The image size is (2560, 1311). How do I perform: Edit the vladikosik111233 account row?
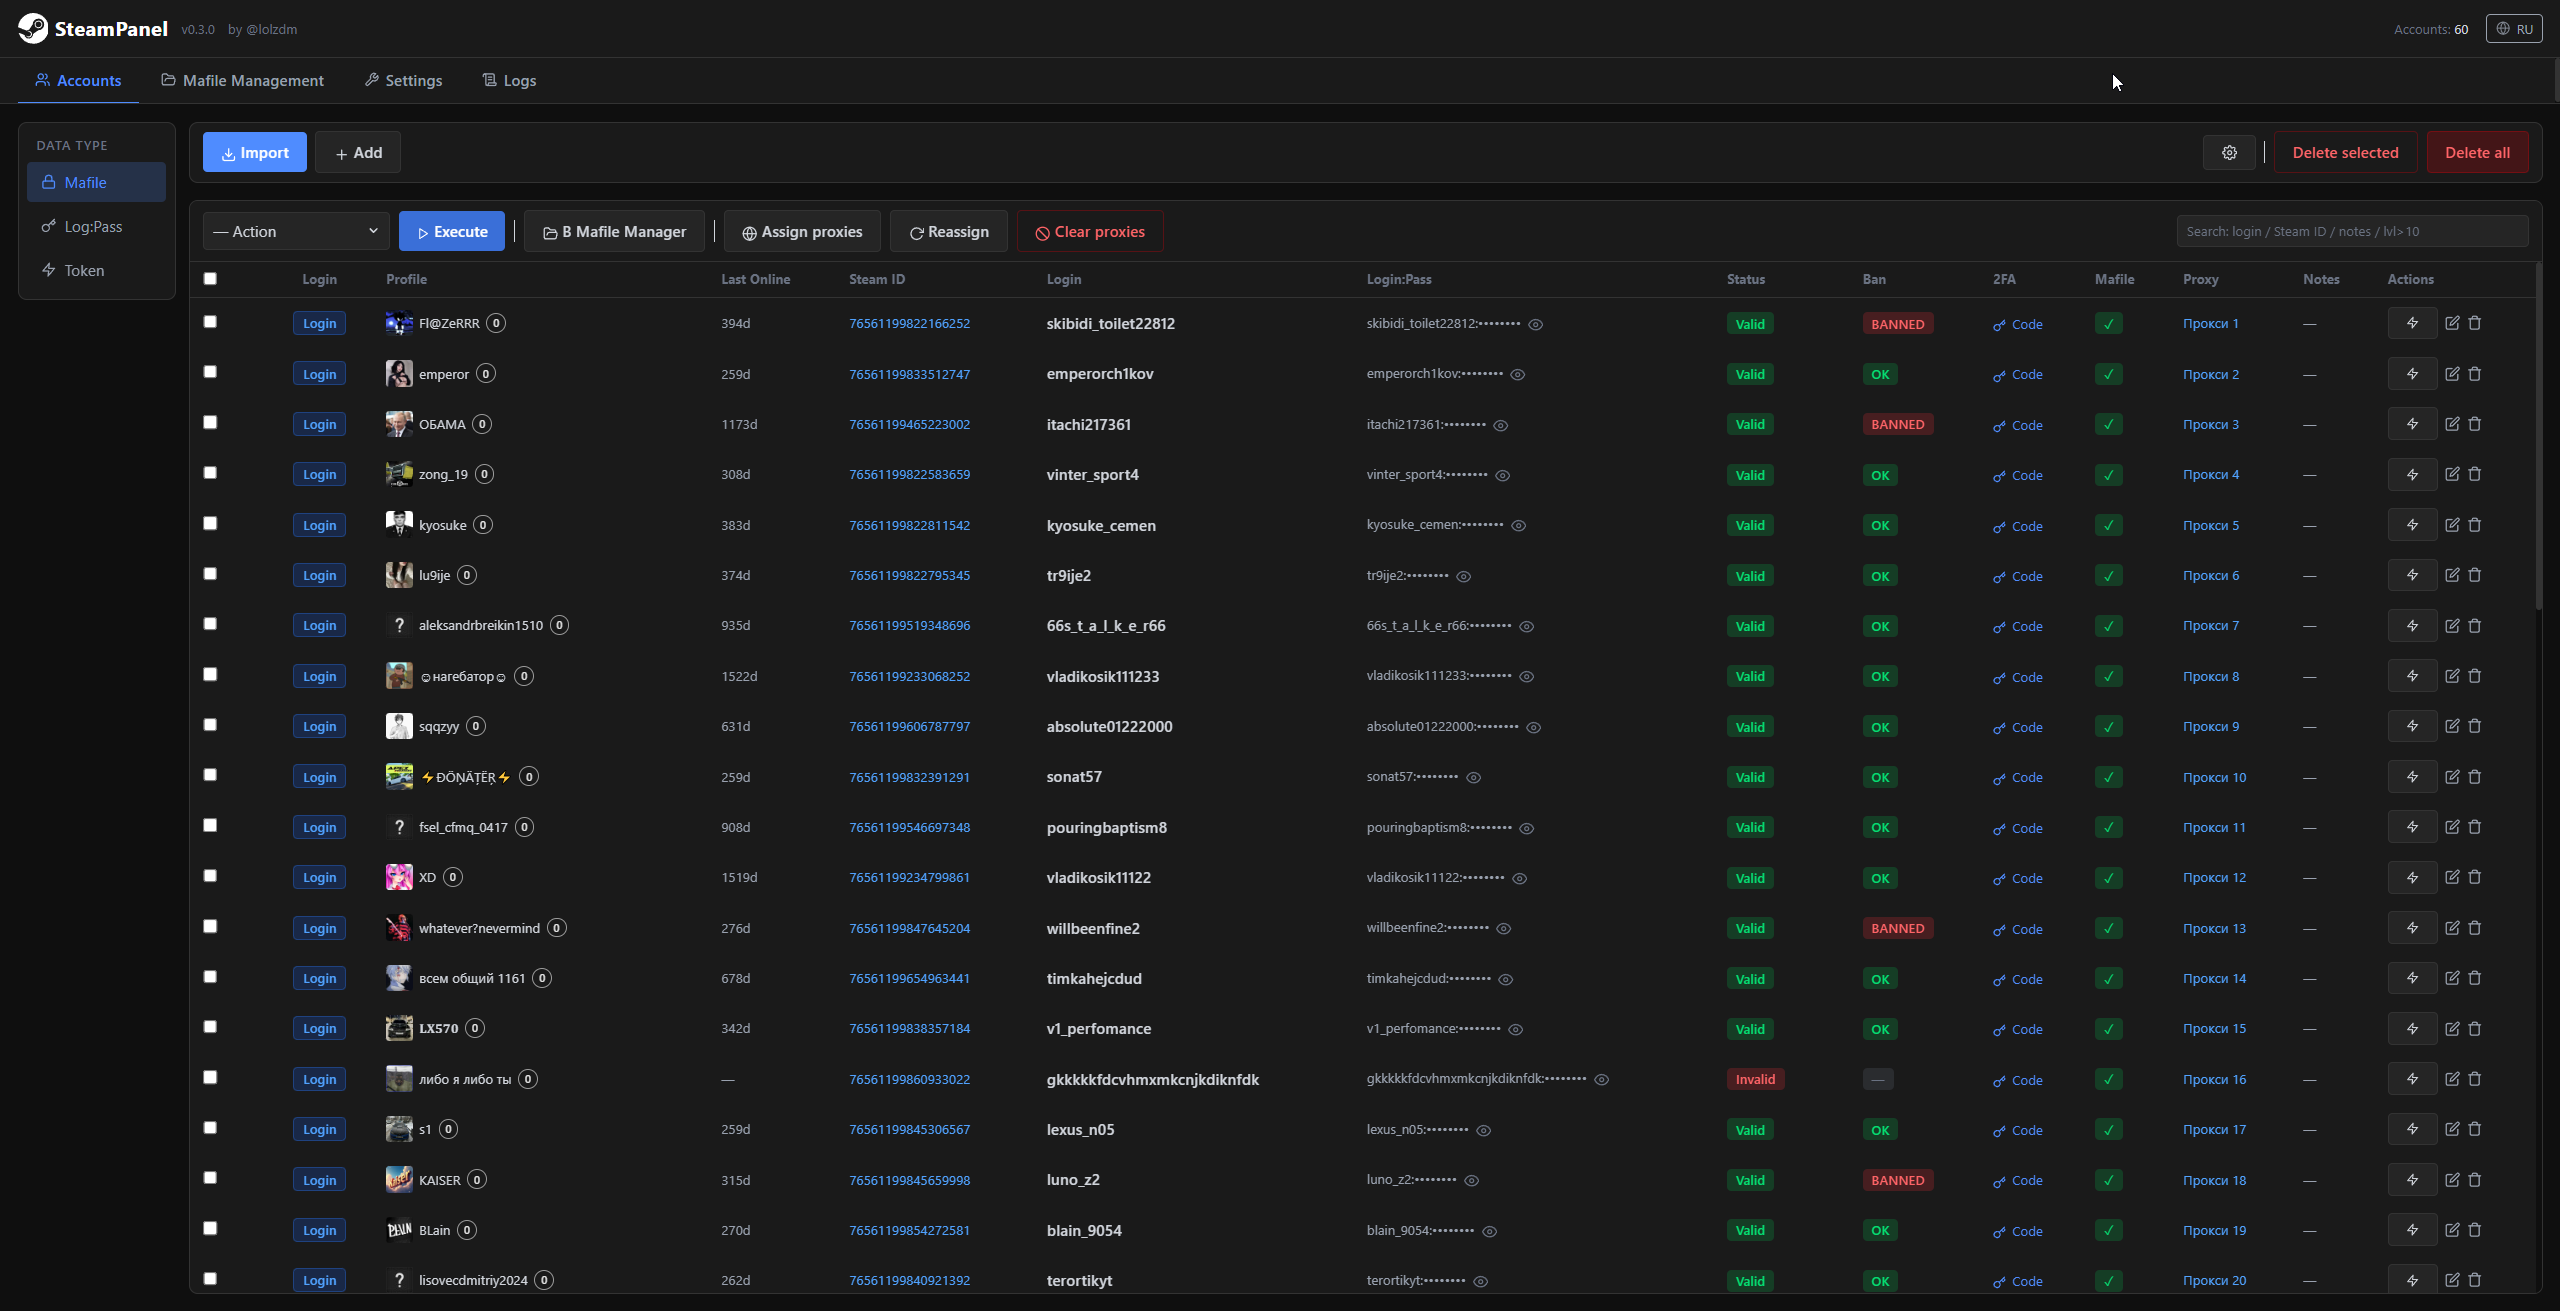click(x=2452, y=676)
